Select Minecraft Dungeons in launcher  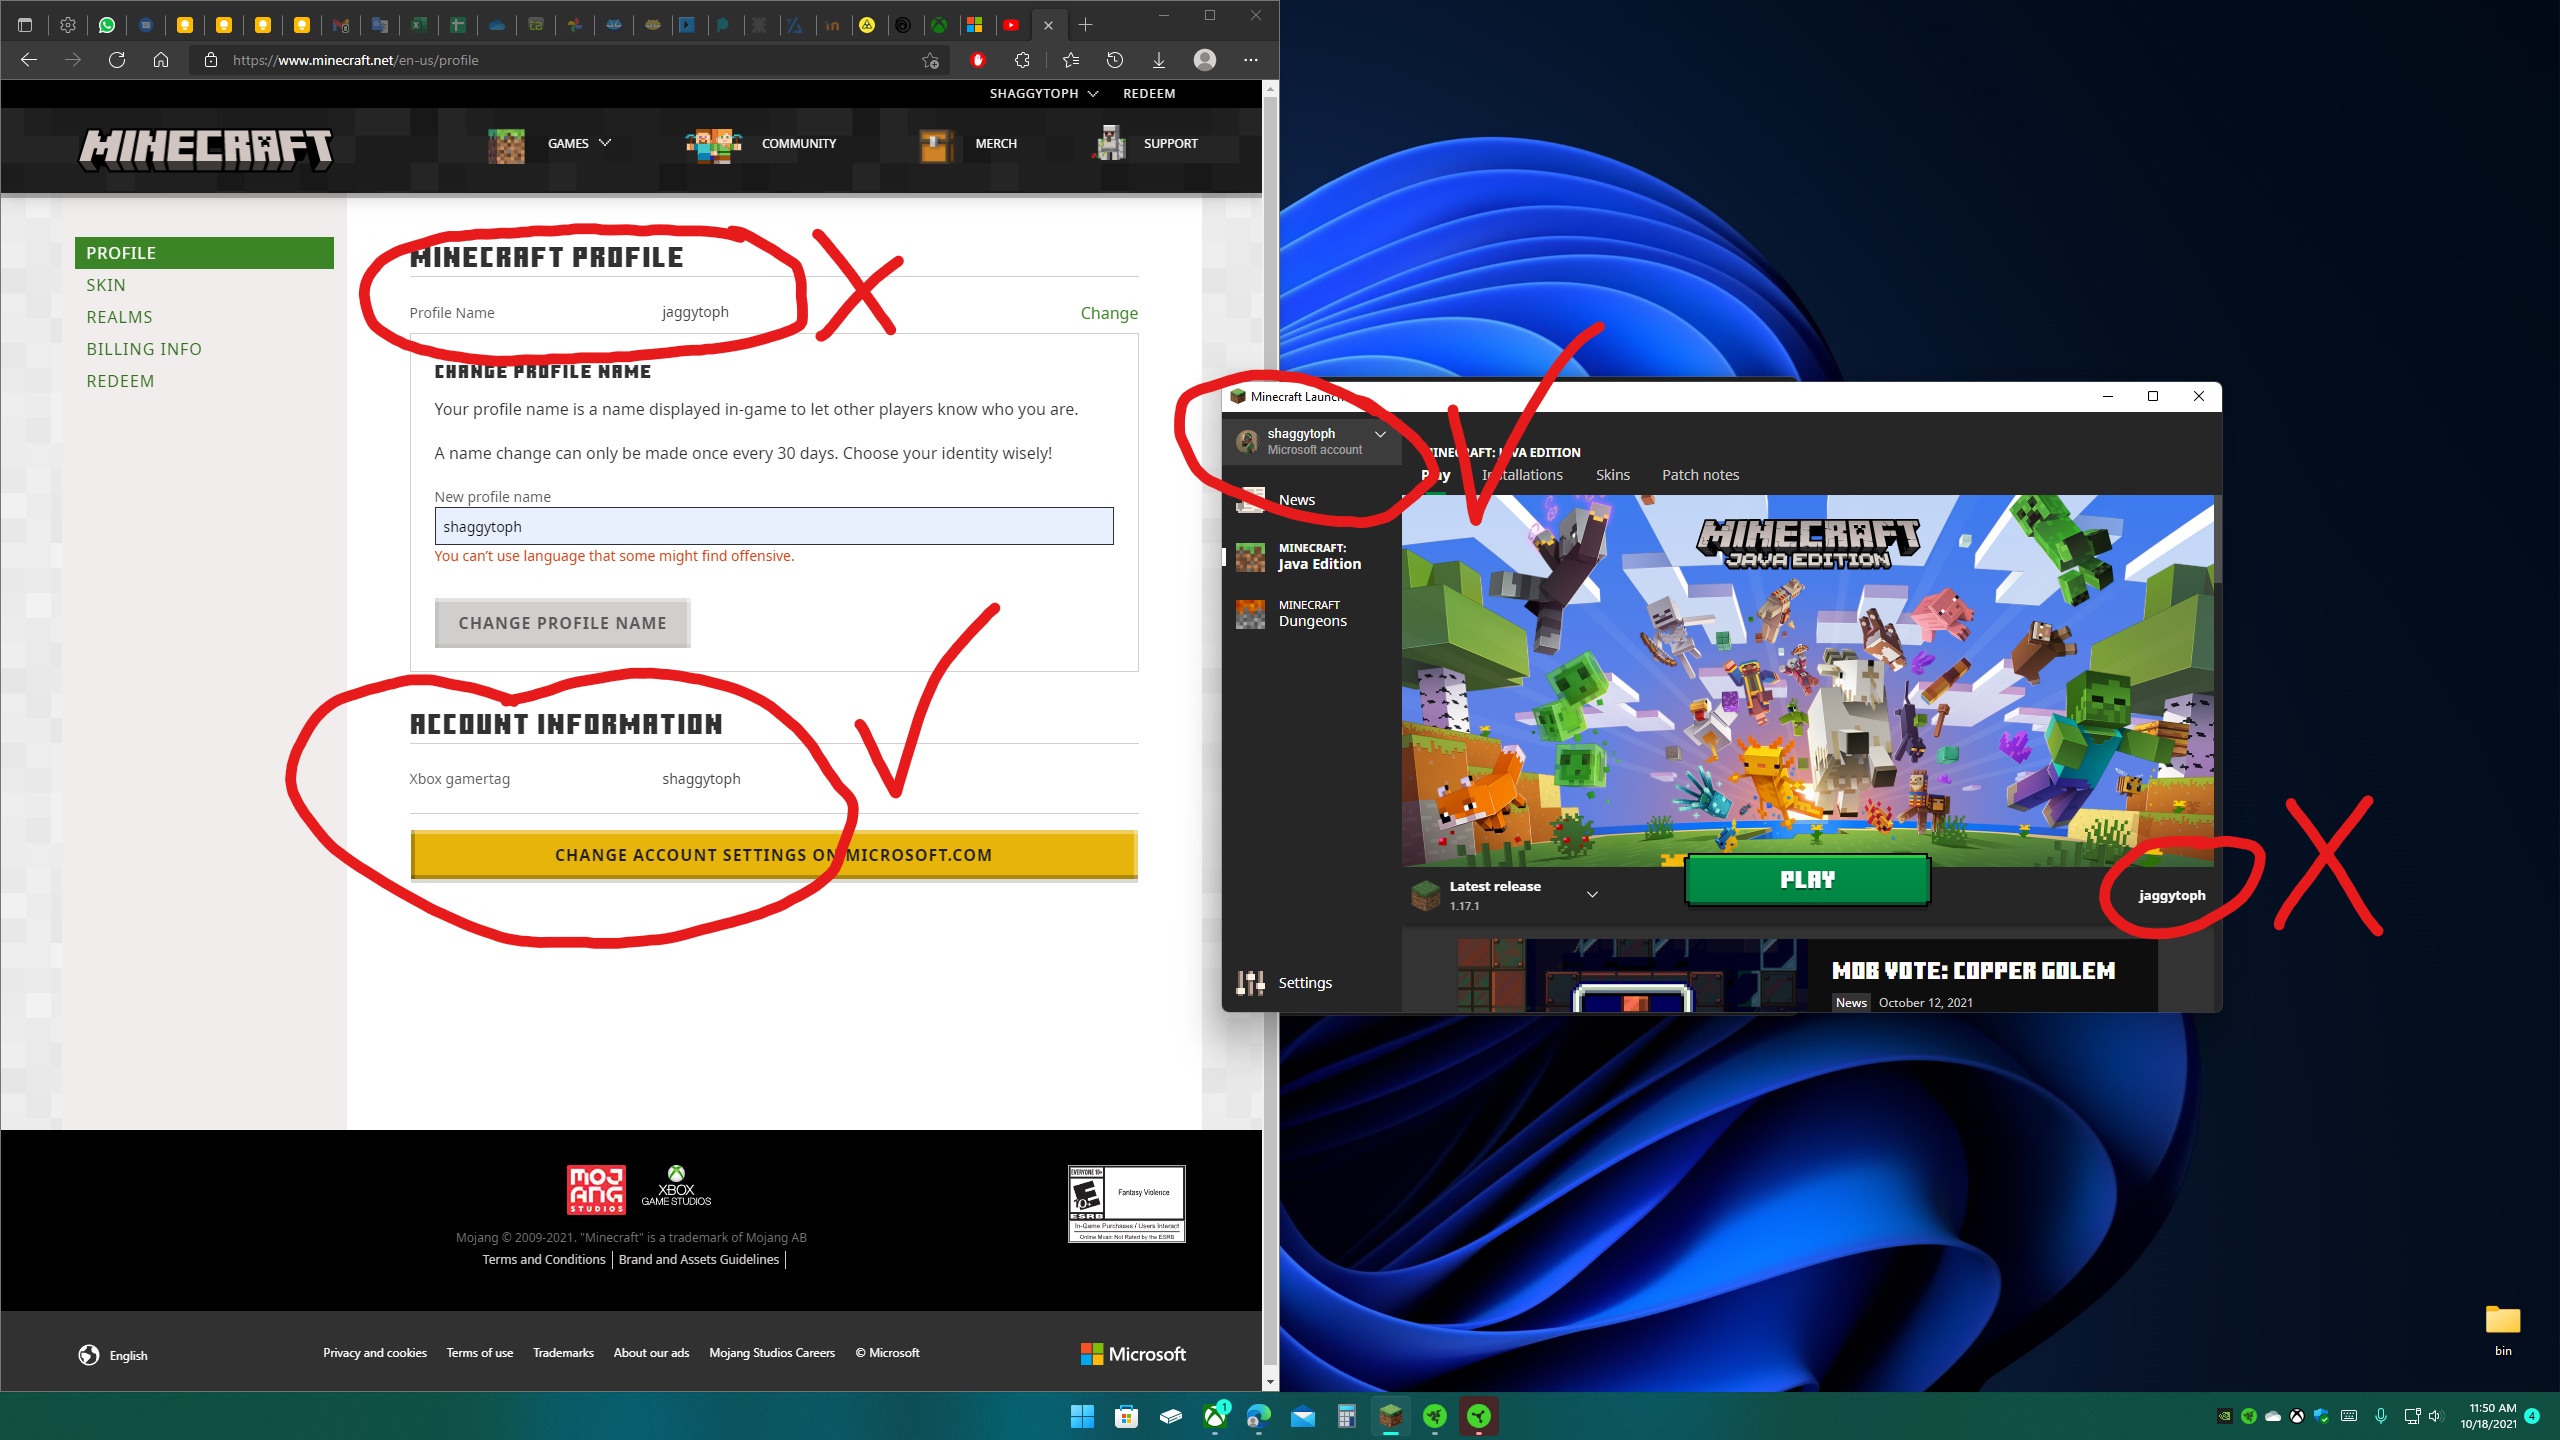pos(1311,613)
